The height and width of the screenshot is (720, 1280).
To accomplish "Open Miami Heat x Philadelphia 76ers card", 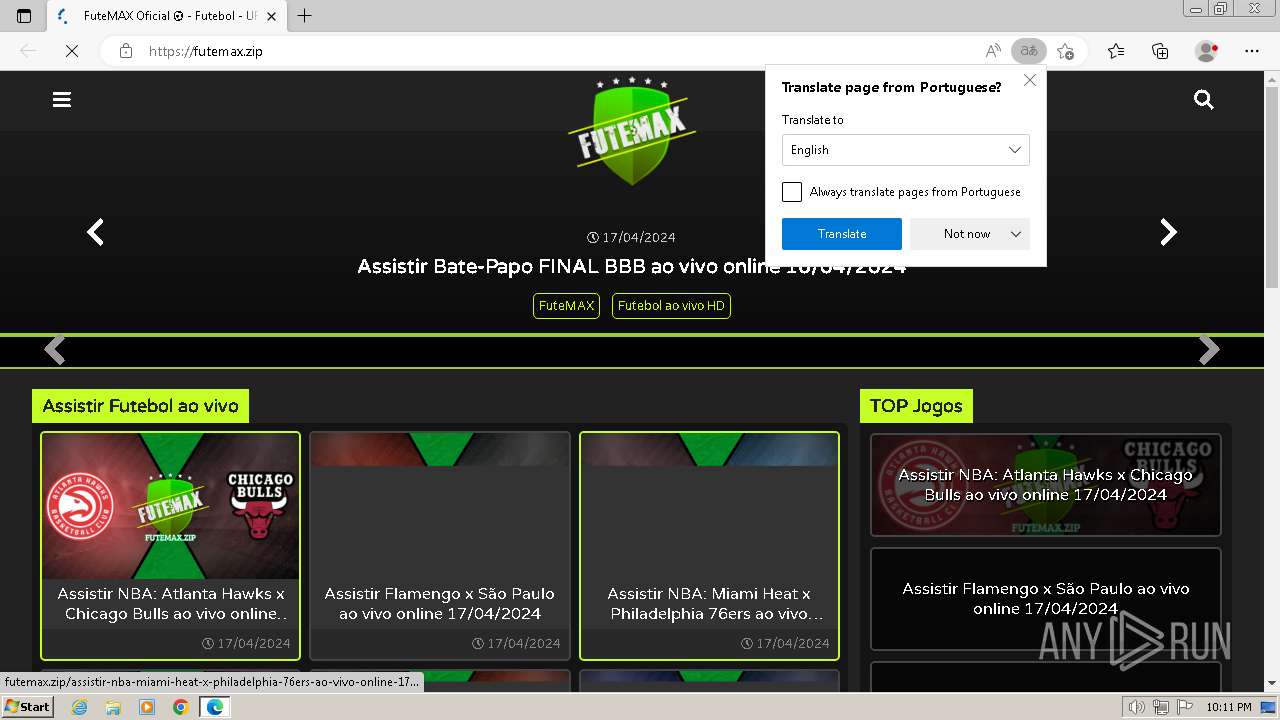I will click(709, 546).
